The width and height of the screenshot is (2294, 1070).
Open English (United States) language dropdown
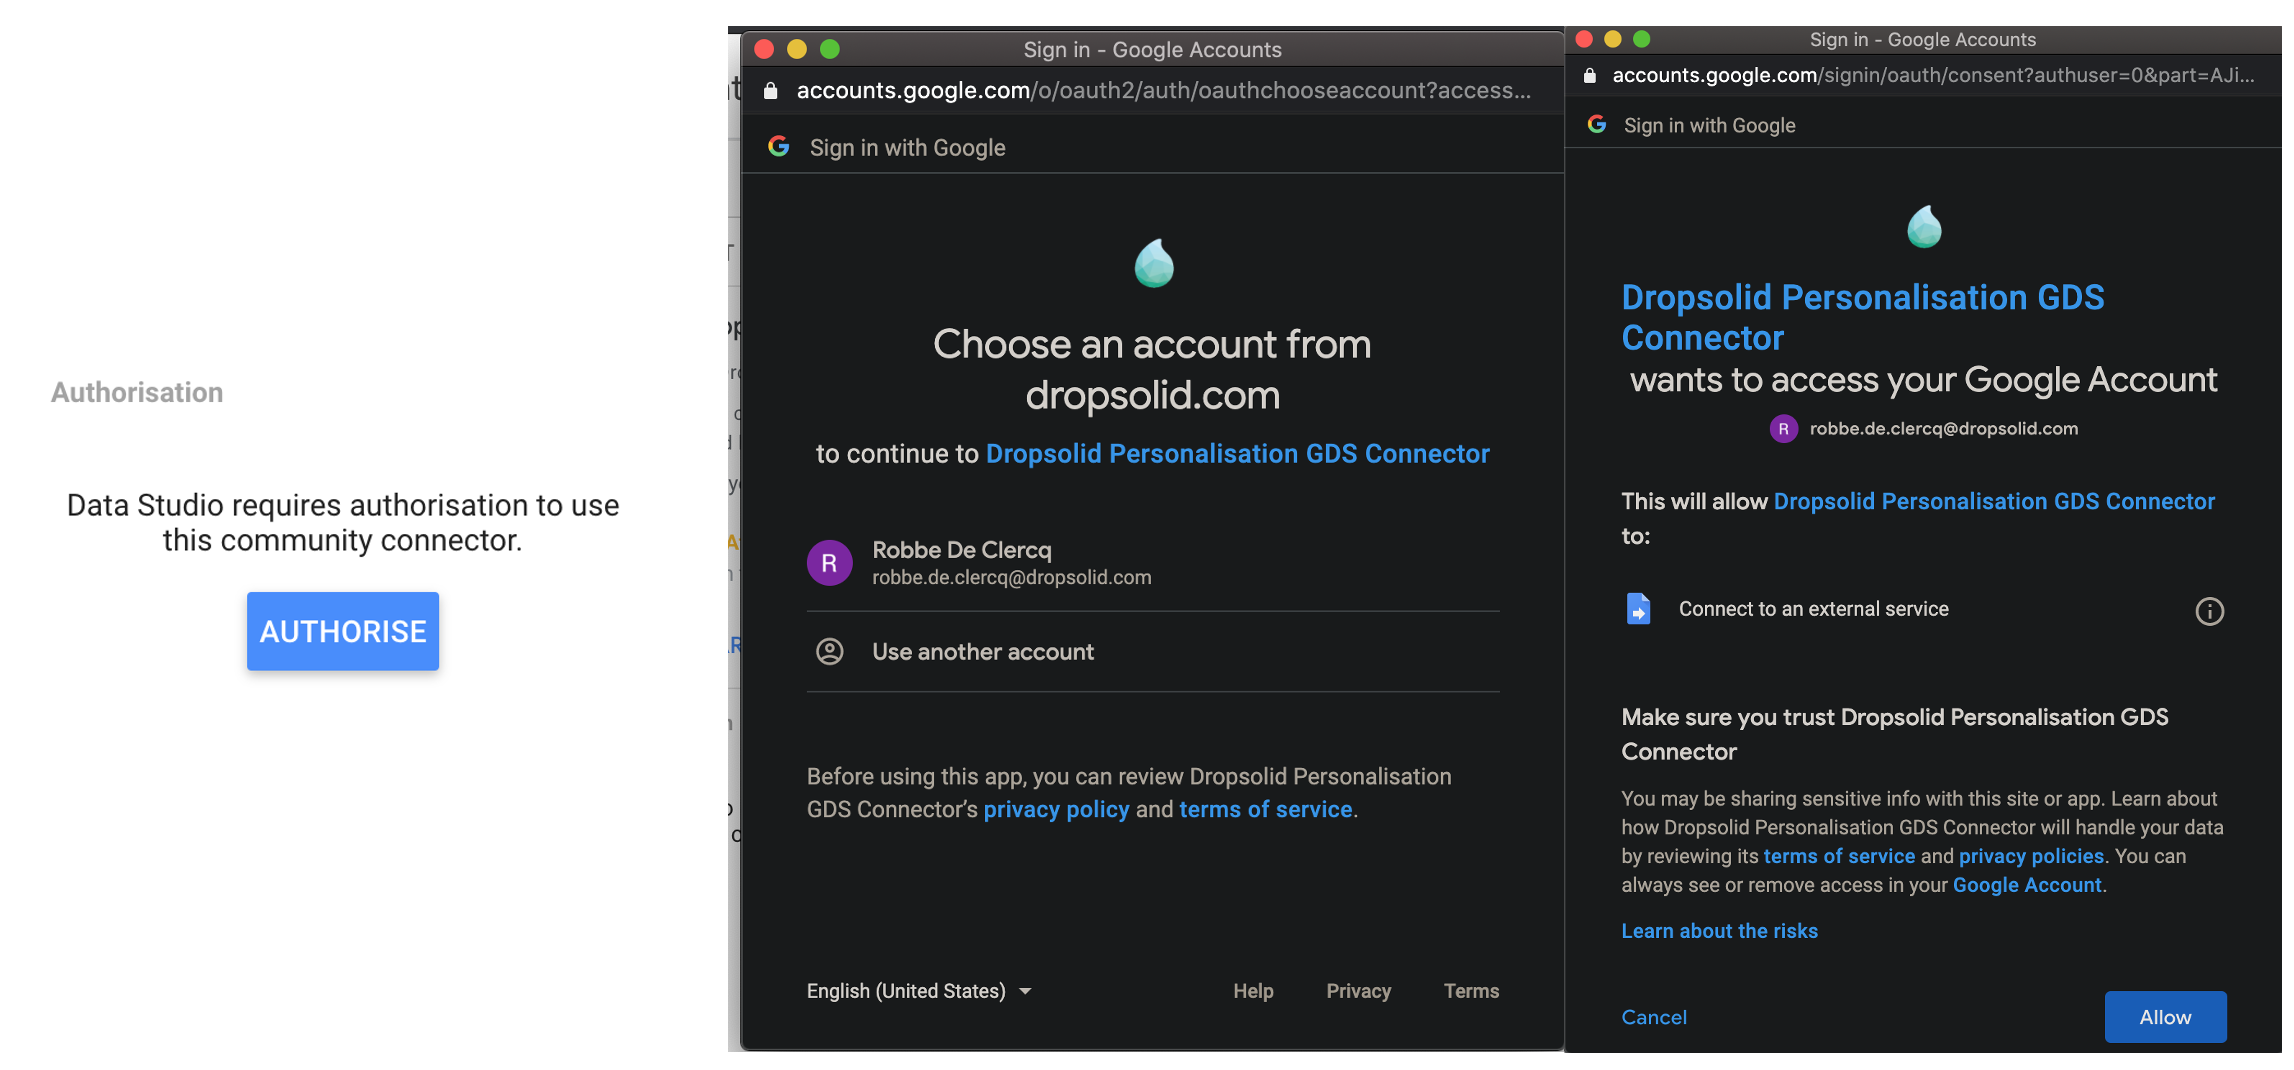[919, 991]
